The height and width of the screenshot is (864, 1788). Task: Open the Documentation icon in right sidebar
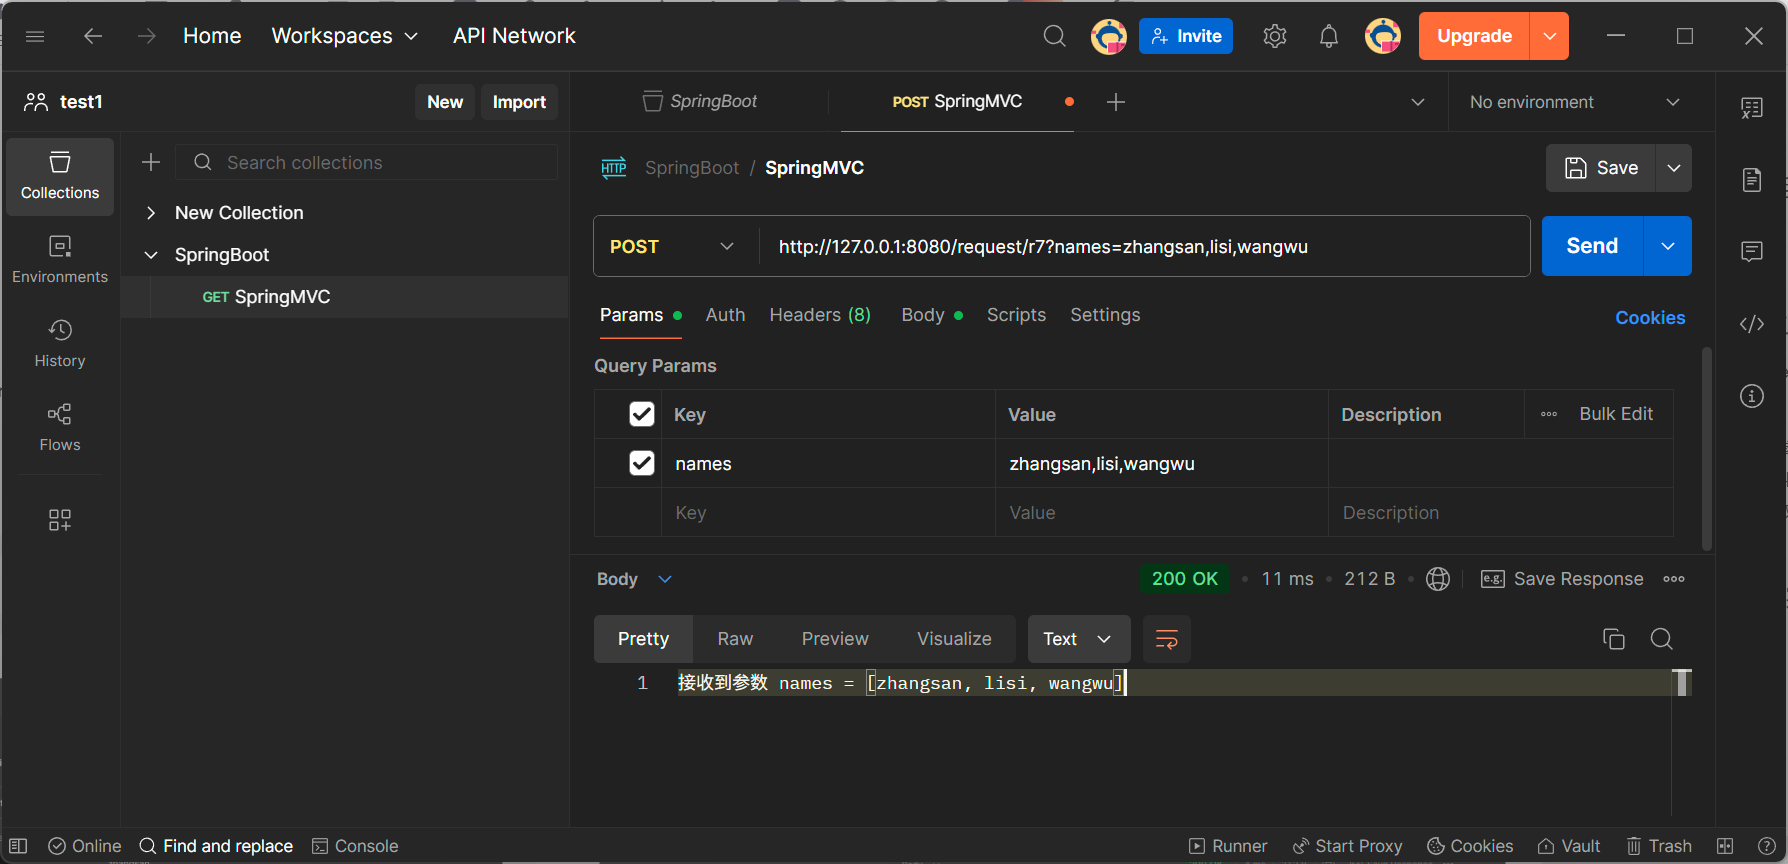click(1752, 180)
